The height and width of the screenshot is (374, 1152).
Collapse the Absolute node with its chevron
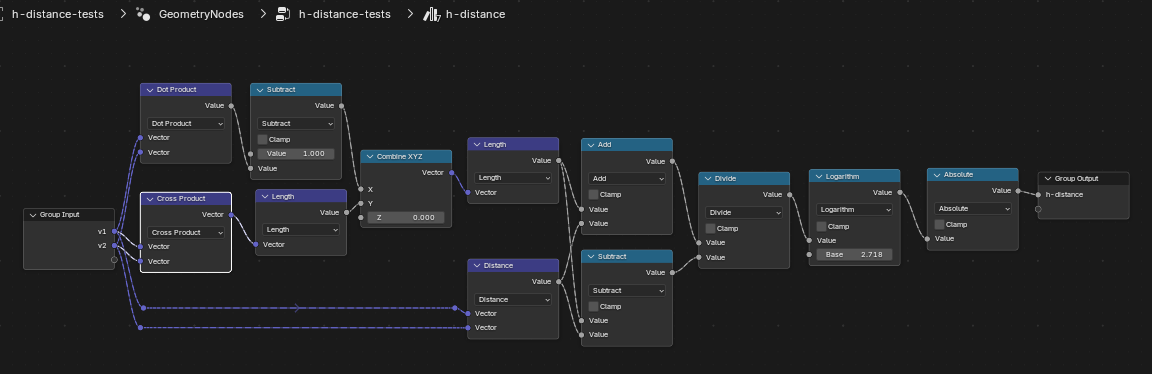(x=936, y=175)
